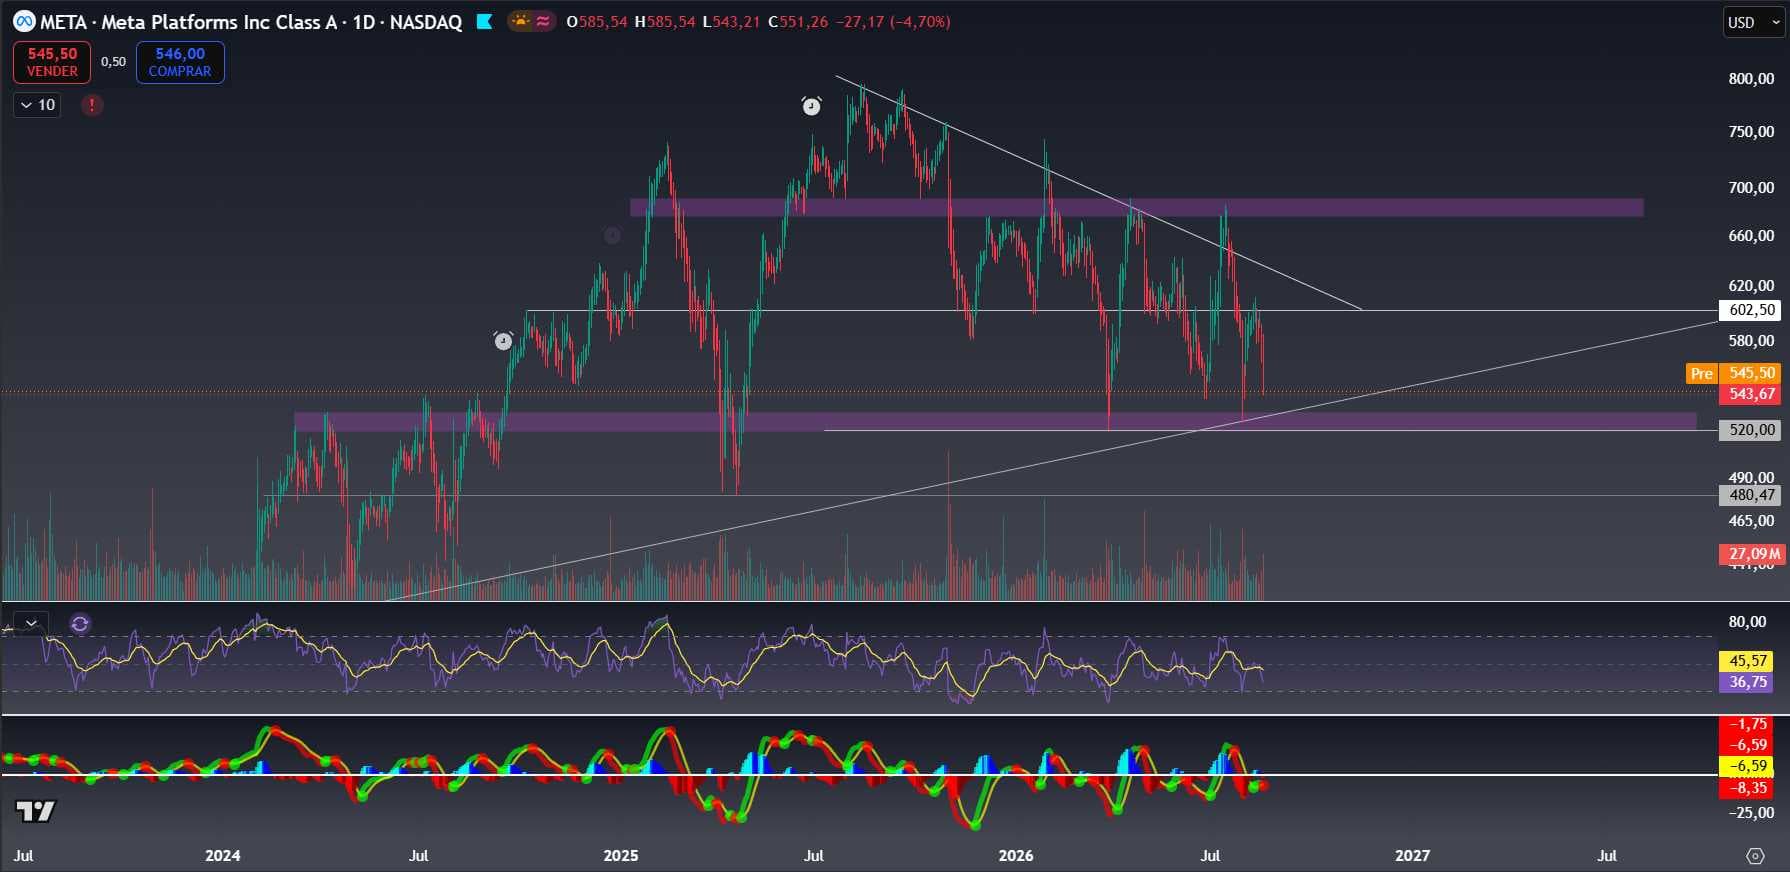The width and height of the screenshot is (1790, 872).
Task: Click the purple circular arrows icon in RSI pane
Action: (x=80, y=624)
